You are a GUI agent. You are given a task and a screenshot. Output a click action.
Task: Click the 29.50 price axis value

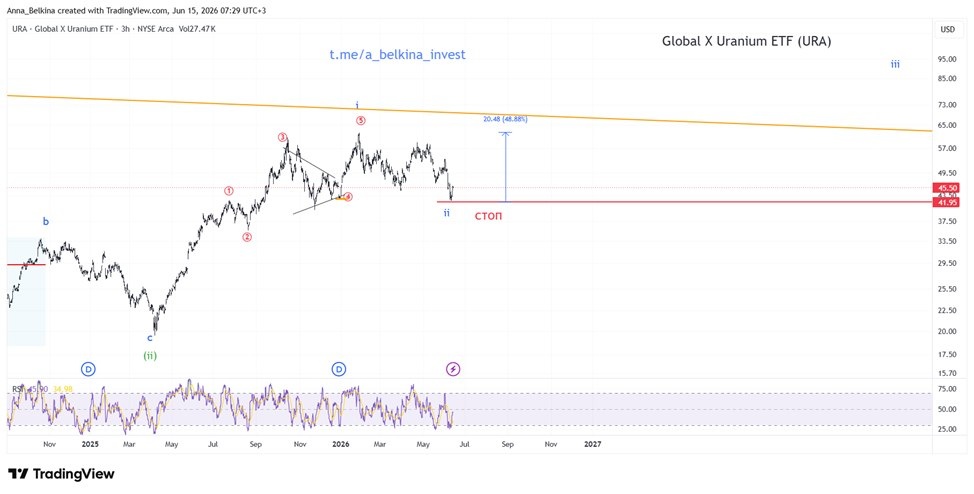(x=947, y=263)
